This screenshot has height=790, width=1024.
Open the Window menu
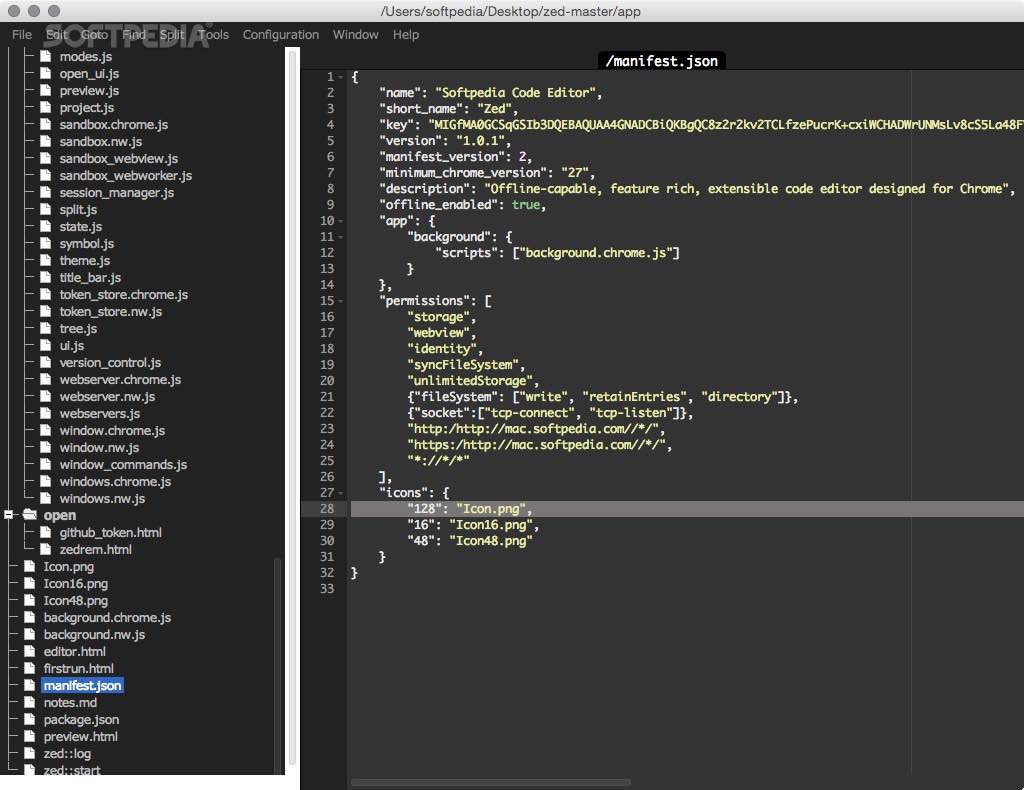pos(355,35)
